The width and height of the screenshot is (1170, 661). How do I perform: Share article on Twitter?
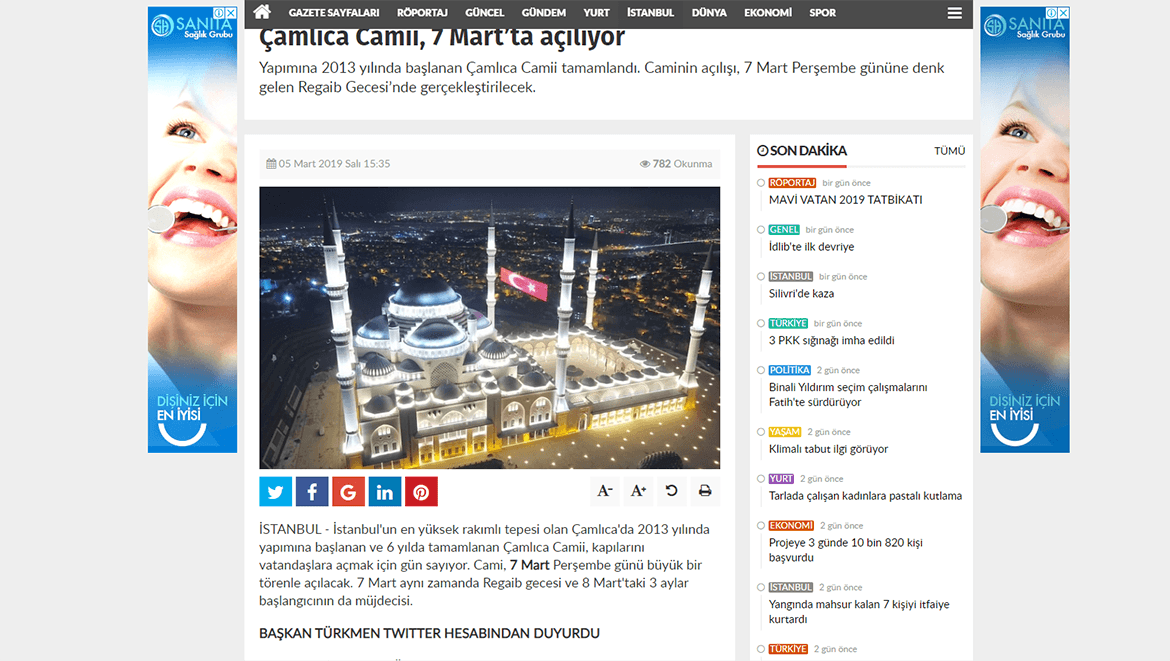coord(275,491)
